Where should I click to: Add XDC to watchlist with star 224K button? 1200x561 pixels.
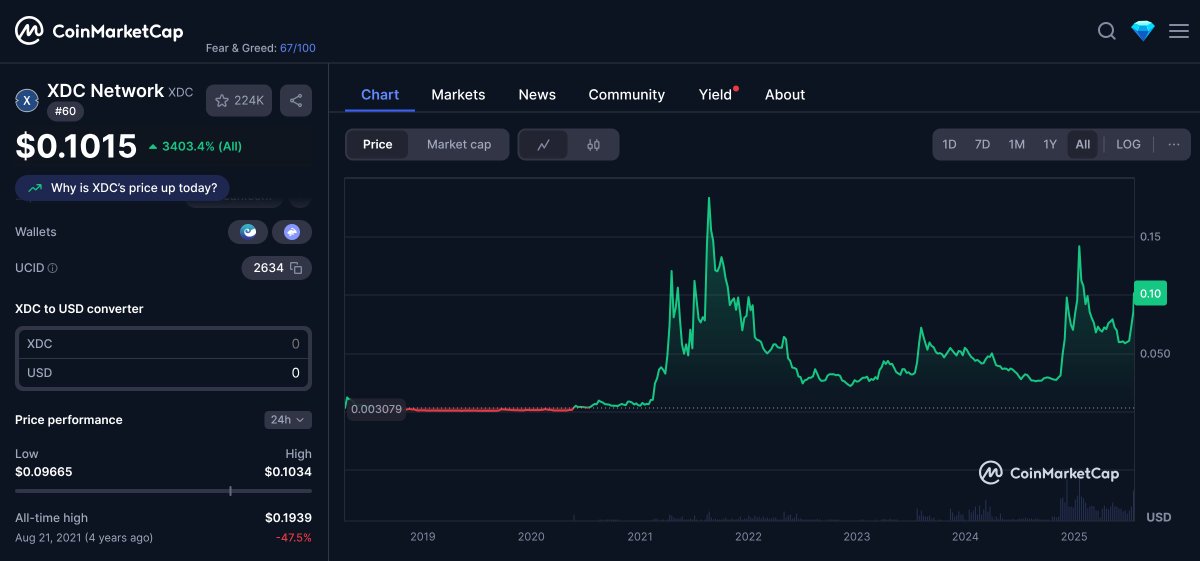coord(239,100)
